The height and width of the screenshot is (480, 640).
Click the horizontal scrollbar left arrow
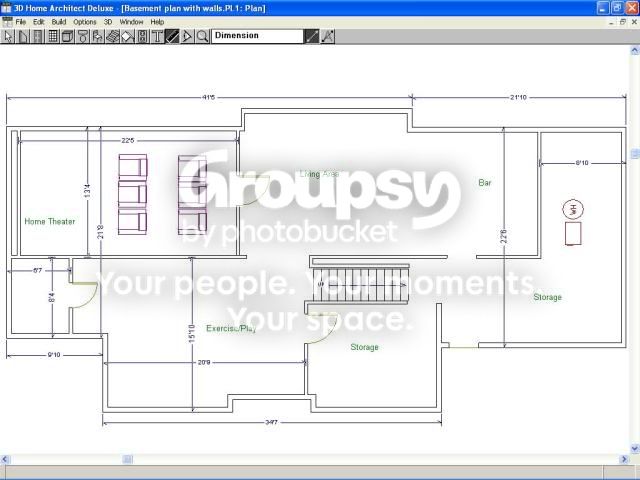[x=5, y=459]
